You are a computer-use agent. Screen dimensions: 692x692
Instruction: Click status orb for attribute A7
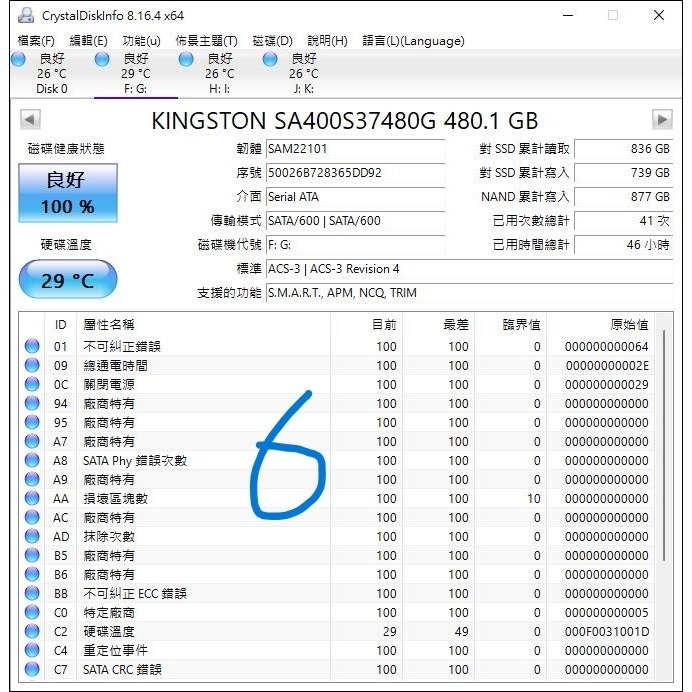(32, 441)
